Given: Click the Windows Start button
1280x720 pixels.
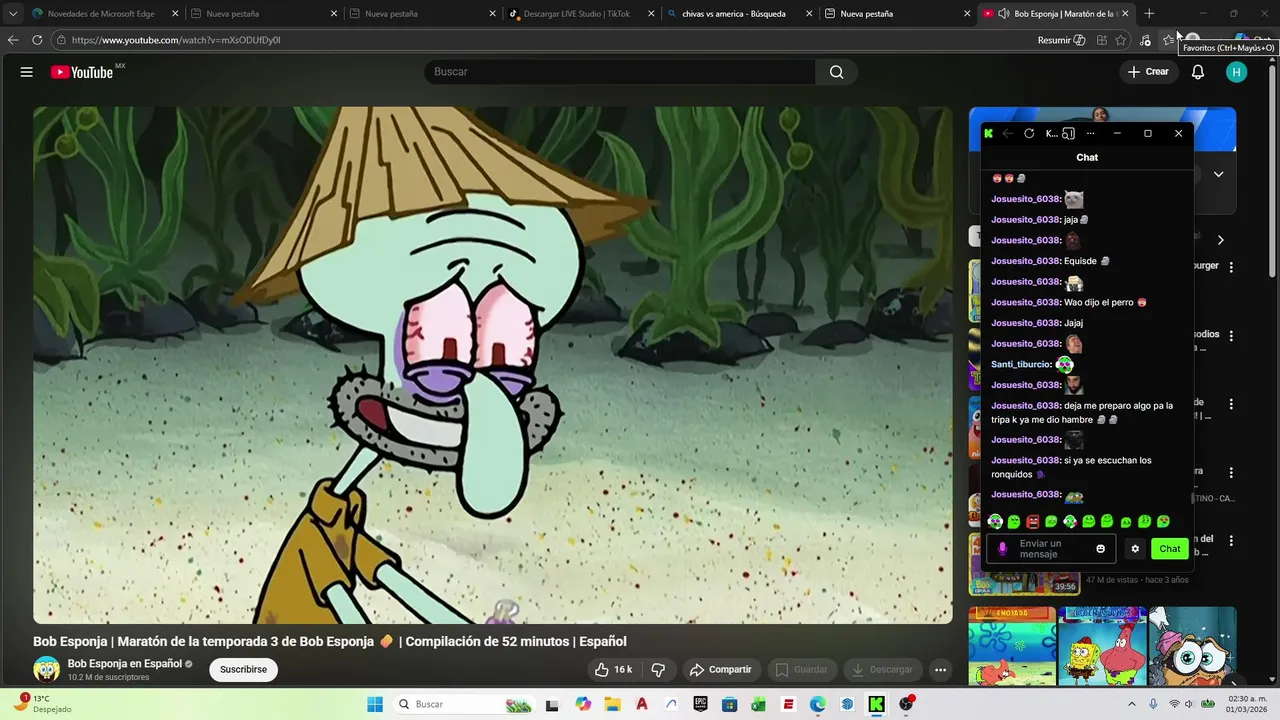Looking at the screenshot, I should (x=375, y=704).
